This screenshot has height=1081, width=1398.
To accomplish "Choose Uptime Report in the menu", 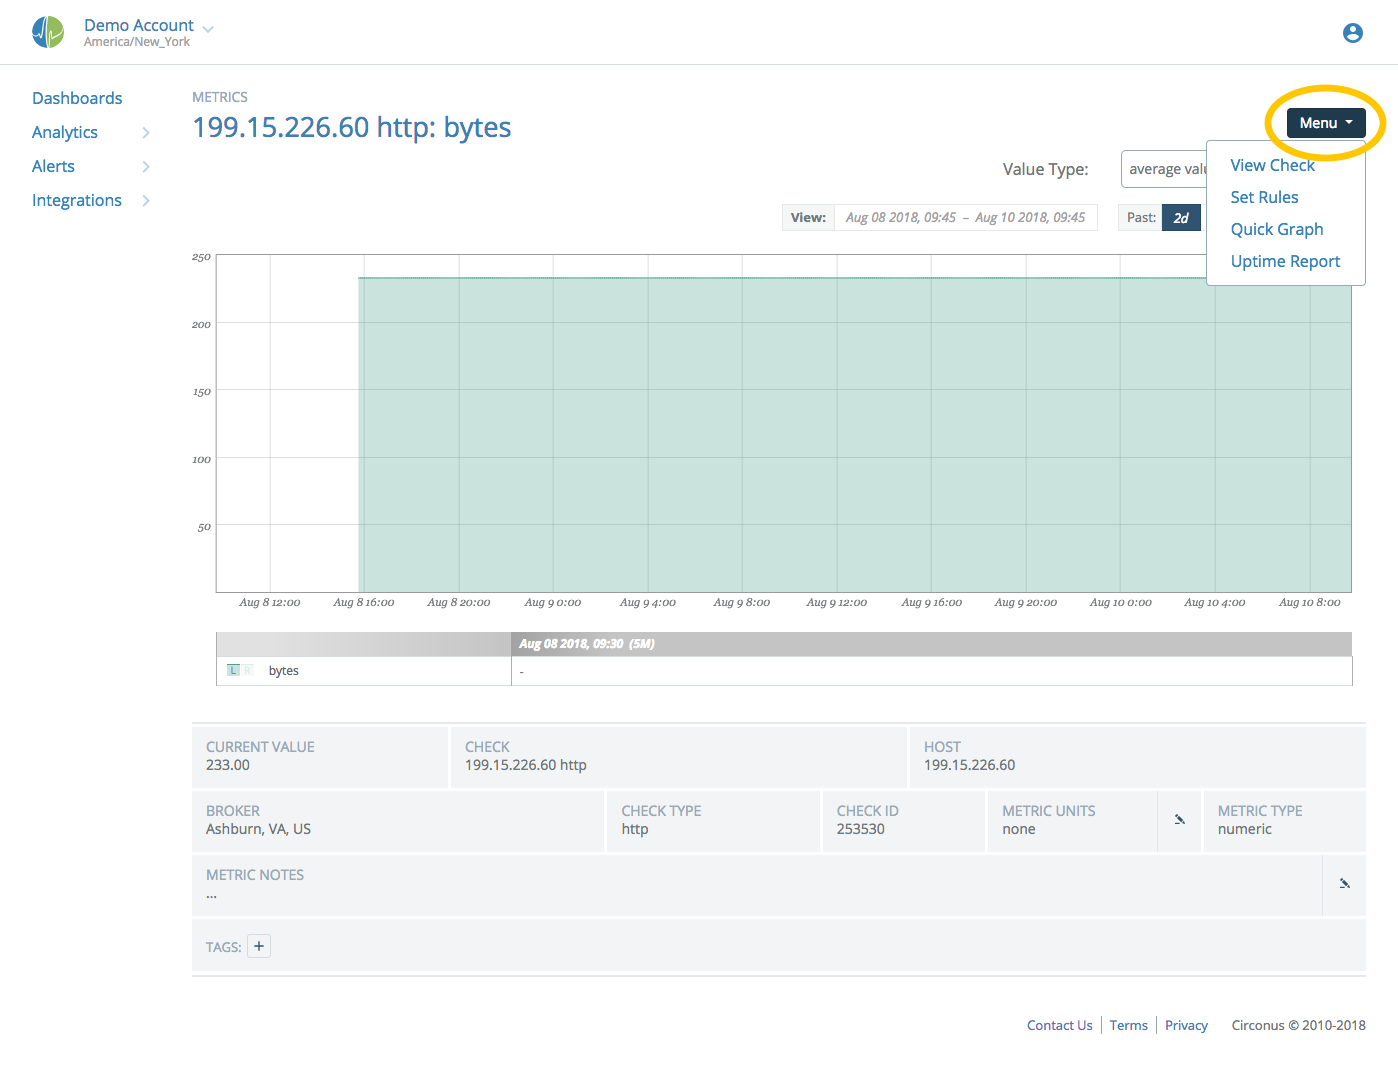I will tap(1285, 261).
